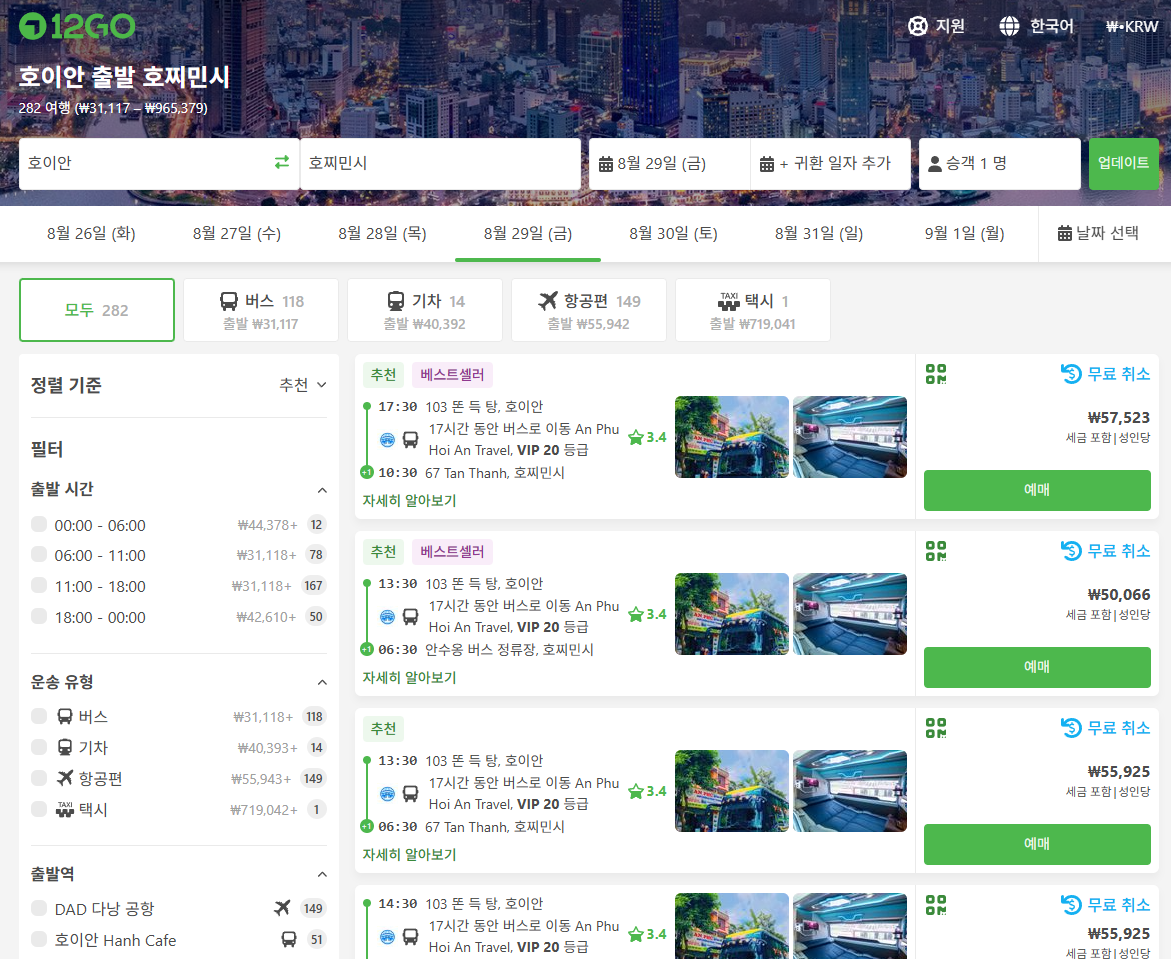Open the ₩•KRW currency selector
Viewport: 1171px width, 959px height.
coord(1131,26)
